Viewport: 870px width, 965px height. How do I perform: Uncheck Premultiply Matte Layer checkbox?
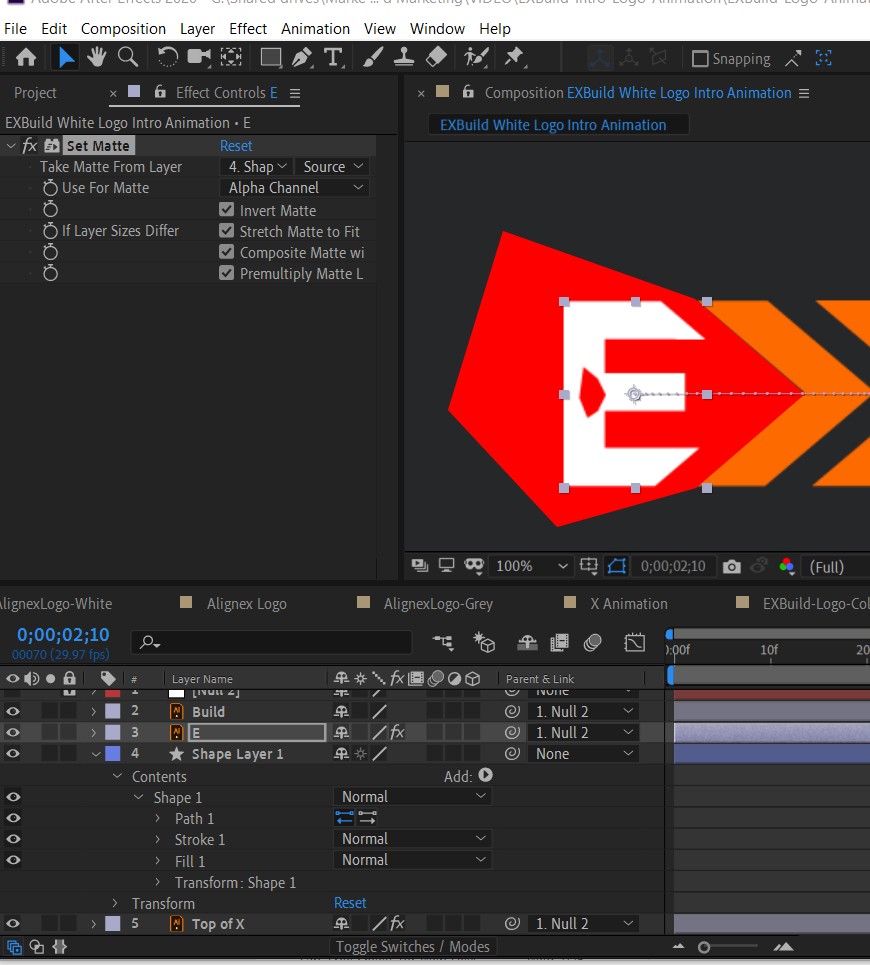click(x=226, y=273)
